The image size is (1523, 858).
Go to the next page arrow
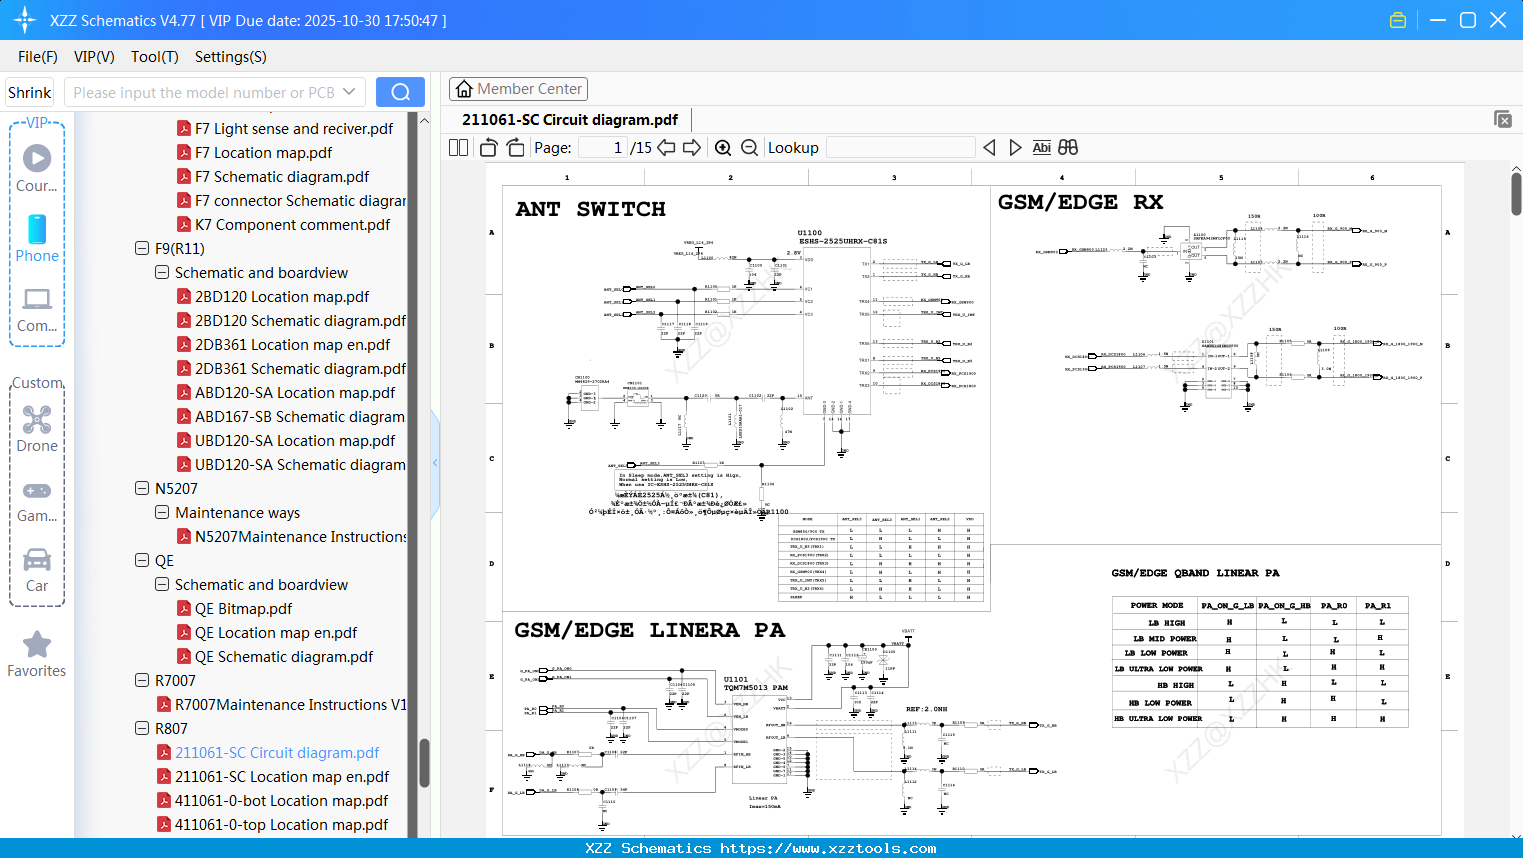[x=692, y=148]
